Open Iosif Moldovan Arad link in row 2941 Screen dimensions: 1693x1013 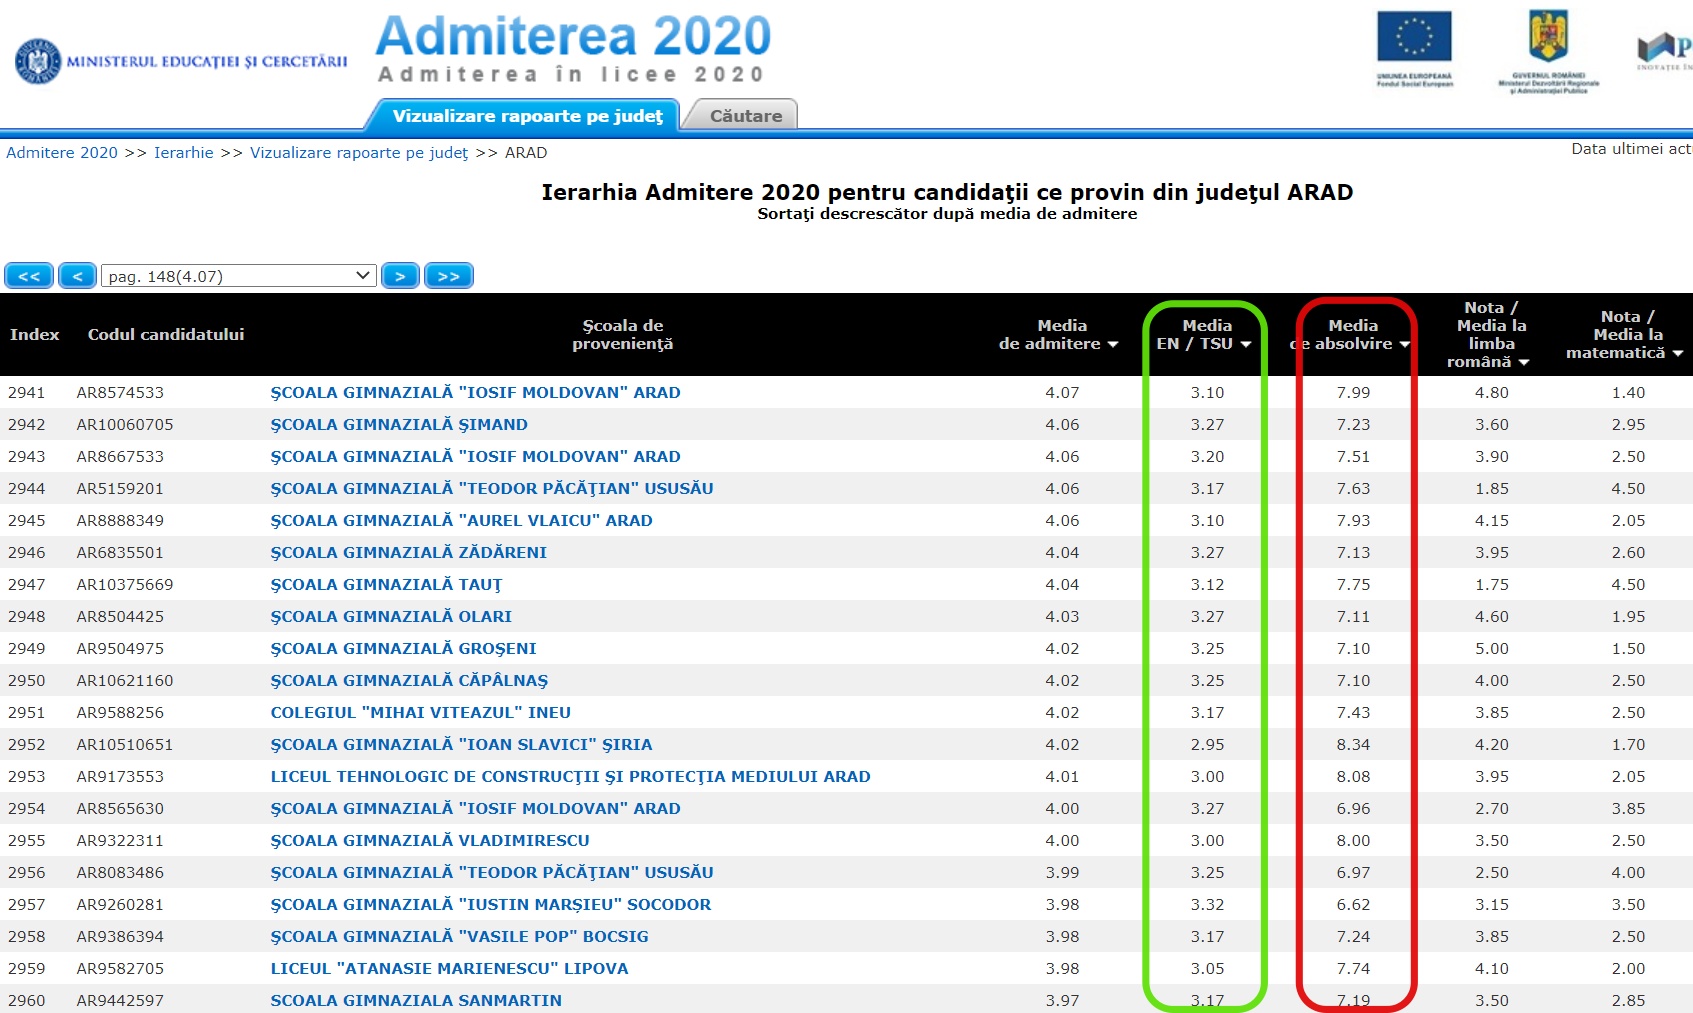[x=475, y=392]
